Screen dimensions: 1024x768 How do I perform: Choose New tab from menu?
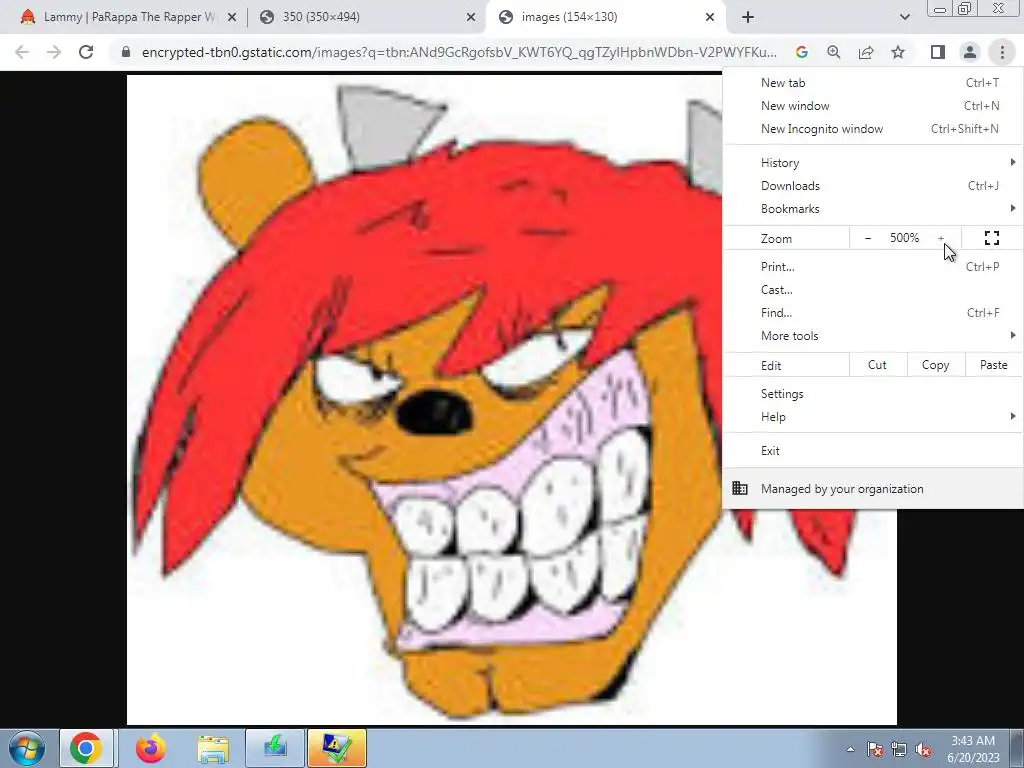click(x=872, y=82)
